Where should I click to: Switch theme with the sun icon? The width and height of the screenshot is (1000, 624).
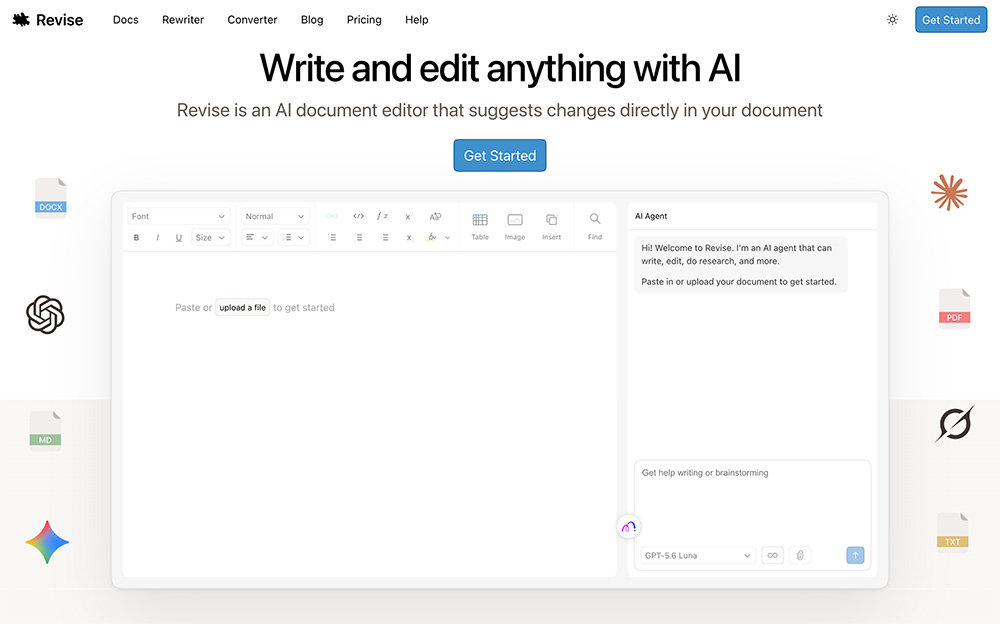tap(892, 20)
